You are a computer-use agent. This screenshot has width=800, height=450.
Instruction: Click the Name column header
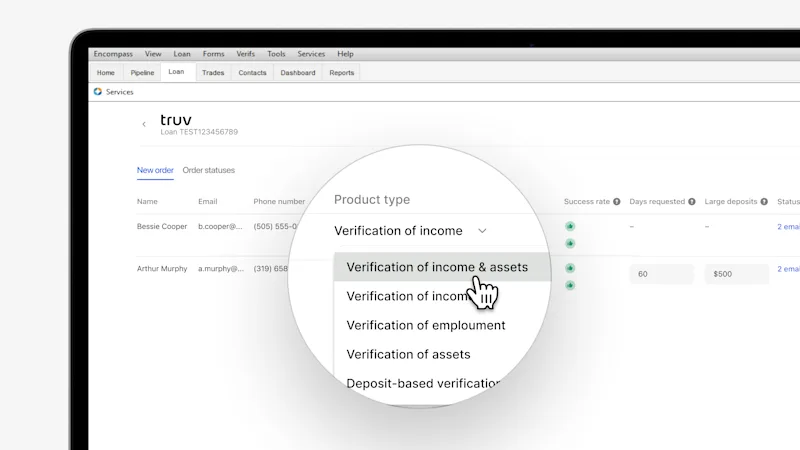click(147, 202)
